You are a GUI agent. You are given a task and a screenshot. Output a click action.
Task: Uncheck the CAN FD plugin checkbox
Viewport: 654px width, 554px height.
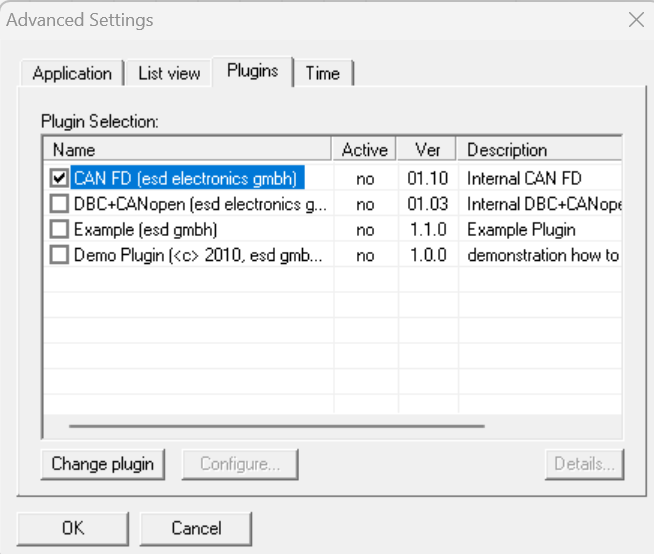[x=59, y=179]
